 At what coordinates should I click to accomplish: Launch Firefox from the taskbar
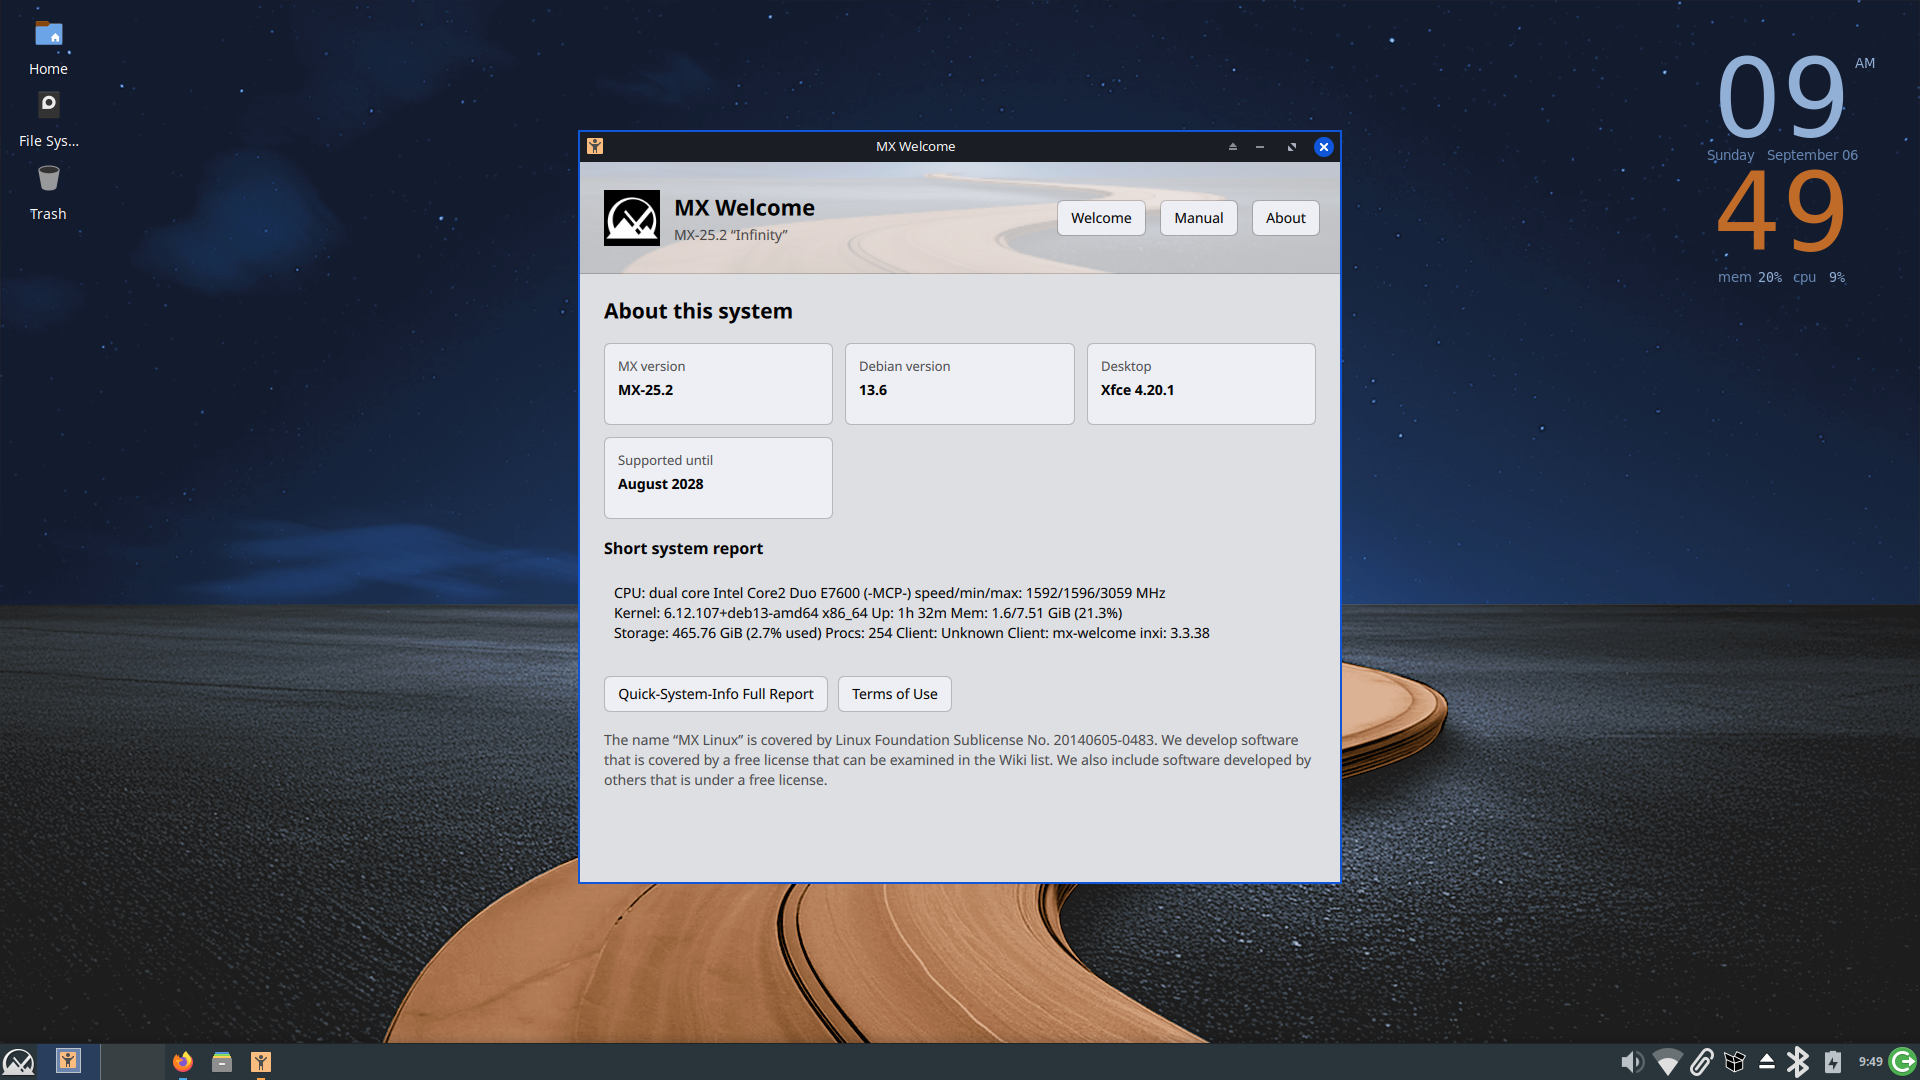[182, 1062]
